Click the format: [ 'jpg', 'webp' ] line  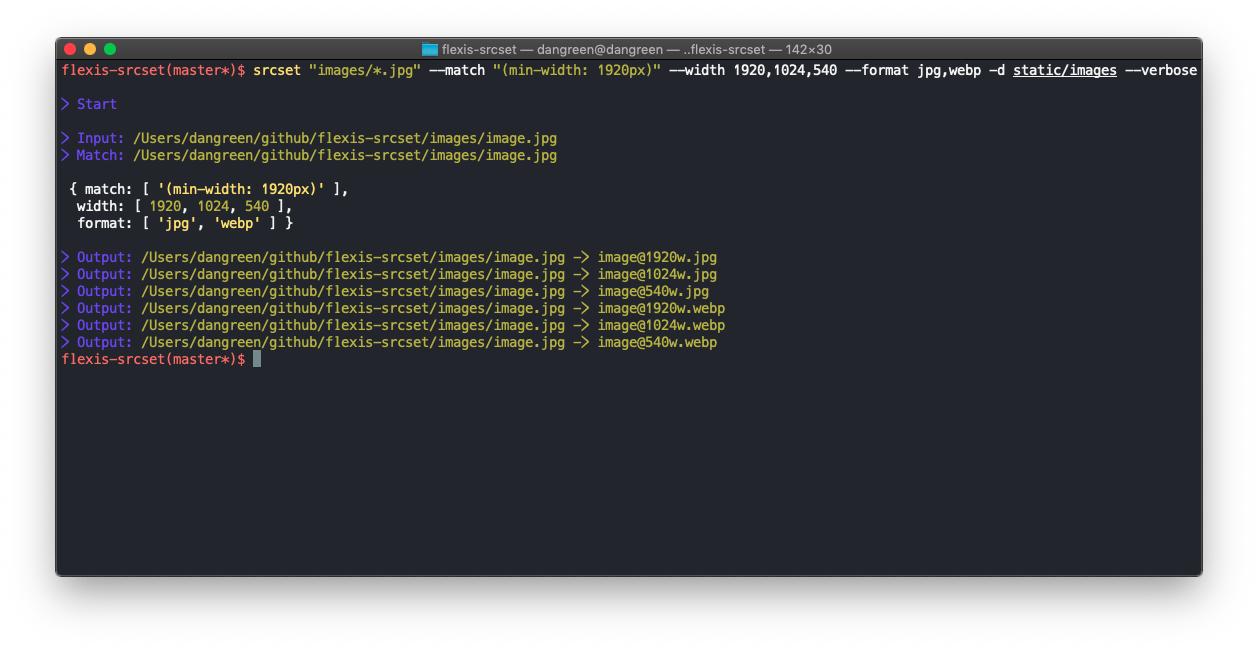pyautogui.click(x=185, y=223)
